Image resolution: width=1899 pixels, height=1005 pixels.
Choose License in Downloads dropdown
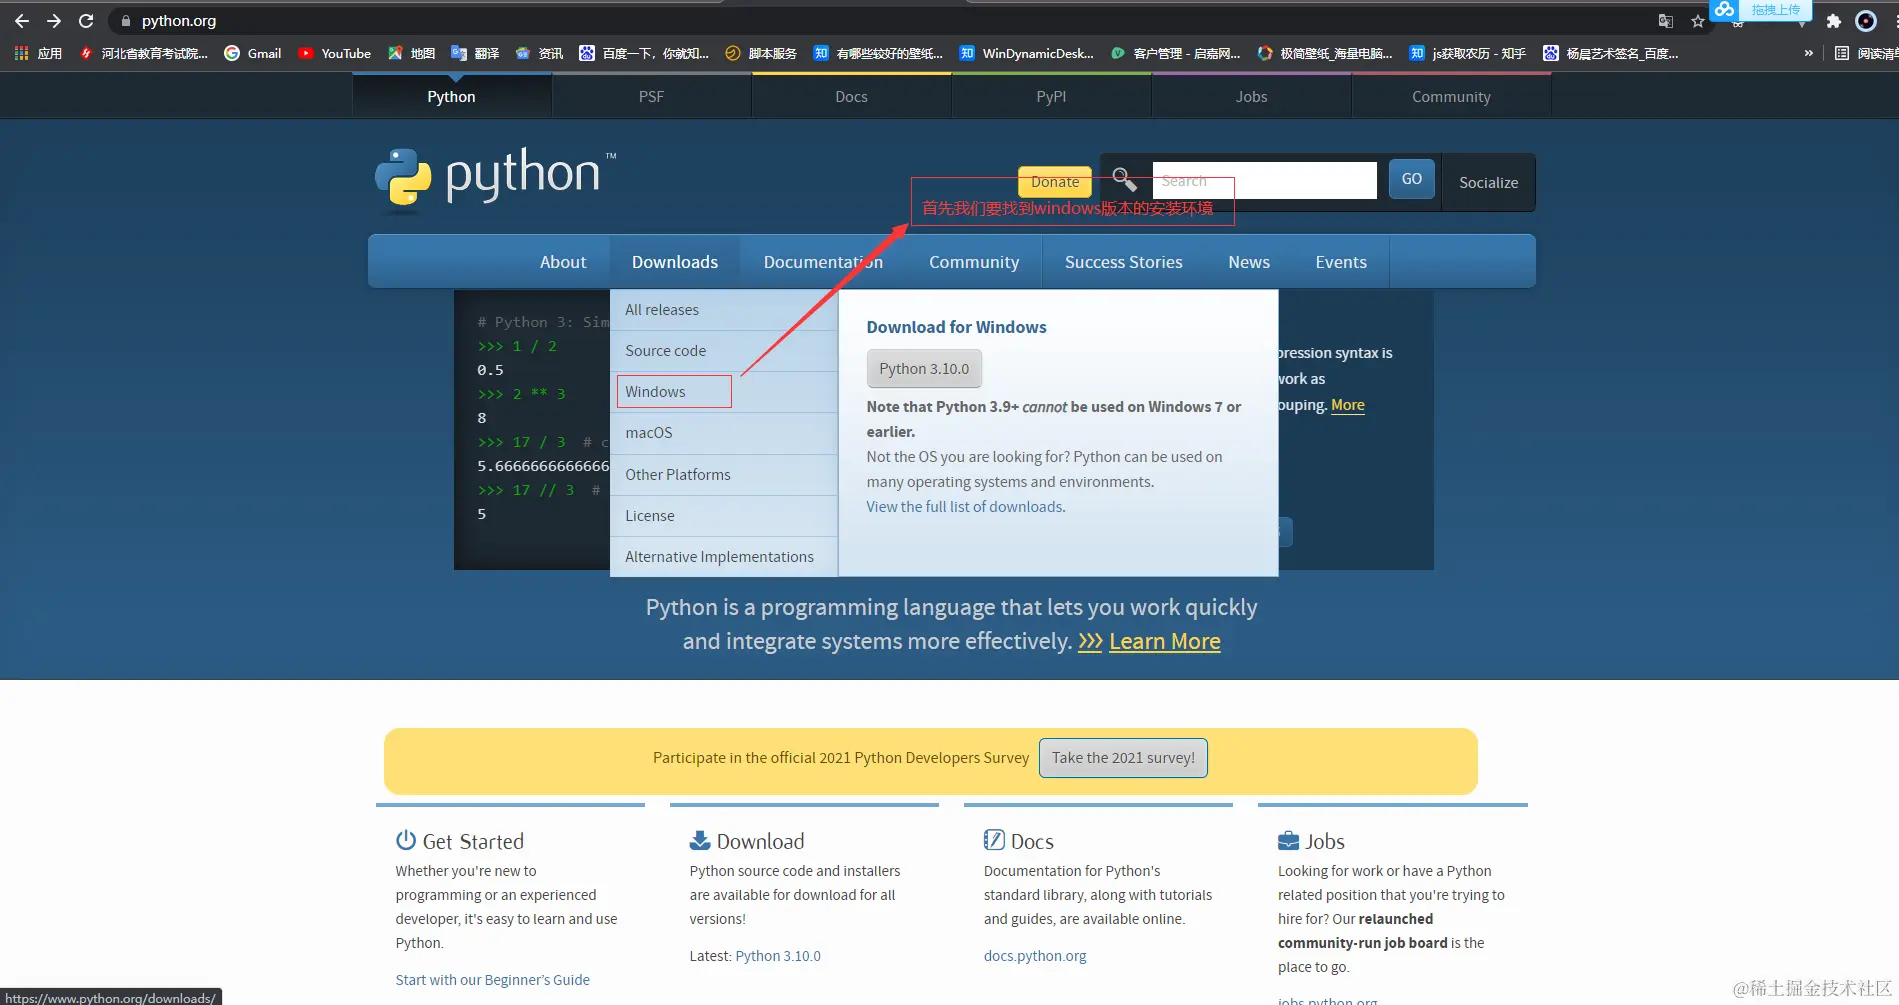pos(724,516)
